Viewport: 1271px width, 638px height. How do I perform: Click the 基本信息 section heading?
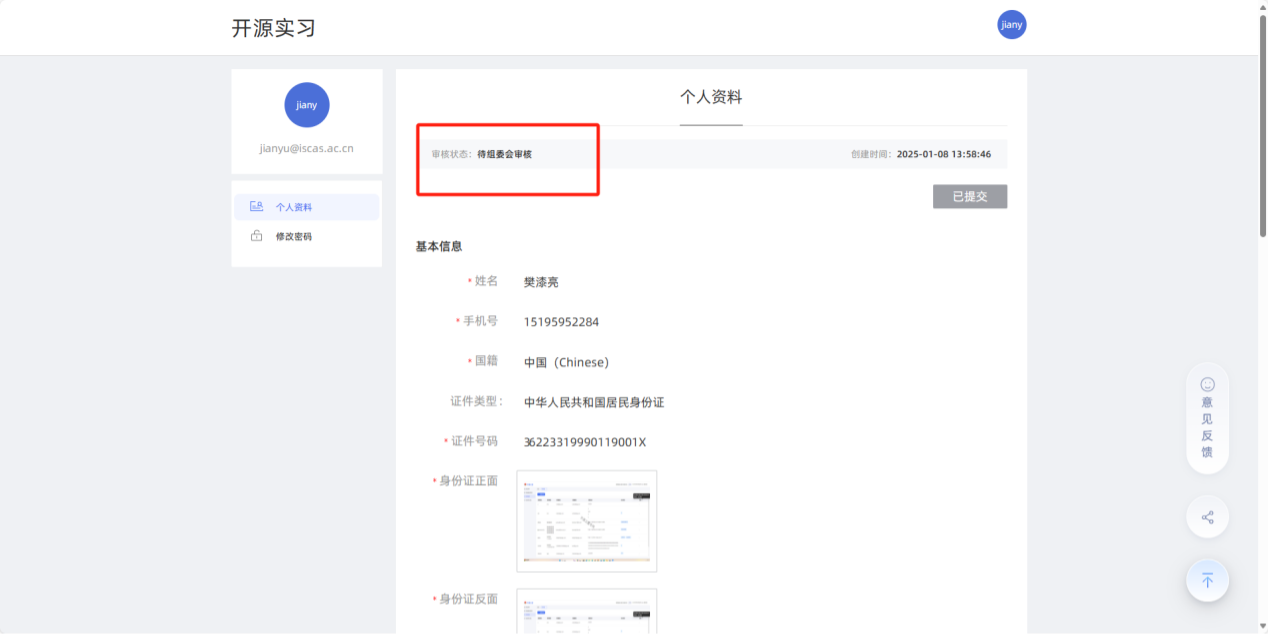click(439, 246)
